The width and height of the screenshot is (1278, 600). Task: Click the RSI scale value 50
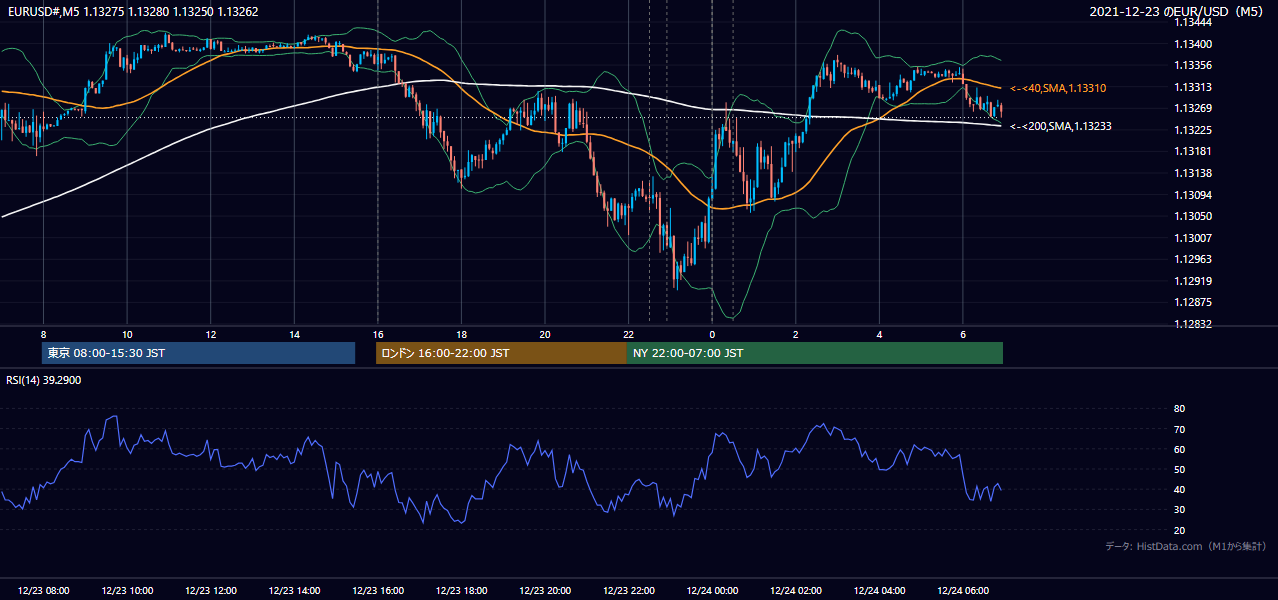(x=1179, y=469)
